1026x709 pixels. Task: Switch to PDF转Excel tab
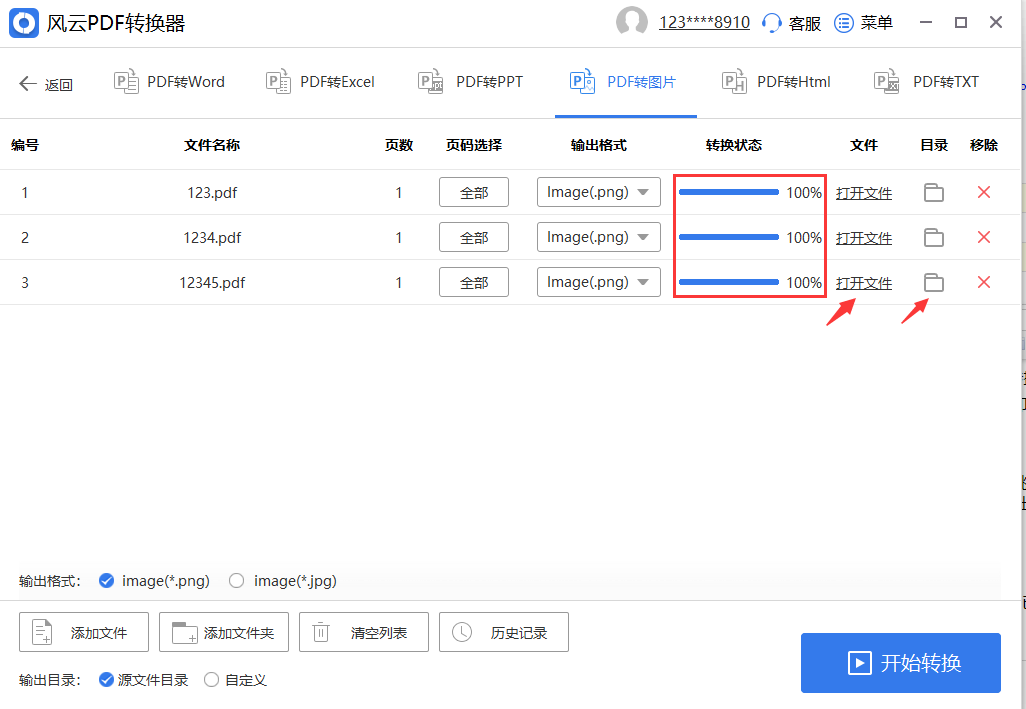(320, 82)
